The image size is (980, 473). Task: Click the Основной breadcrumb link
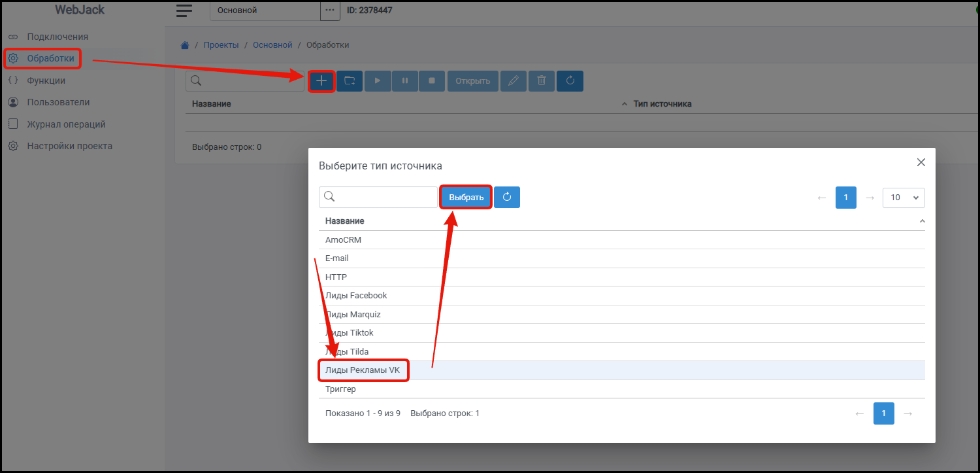click(272, 45)
